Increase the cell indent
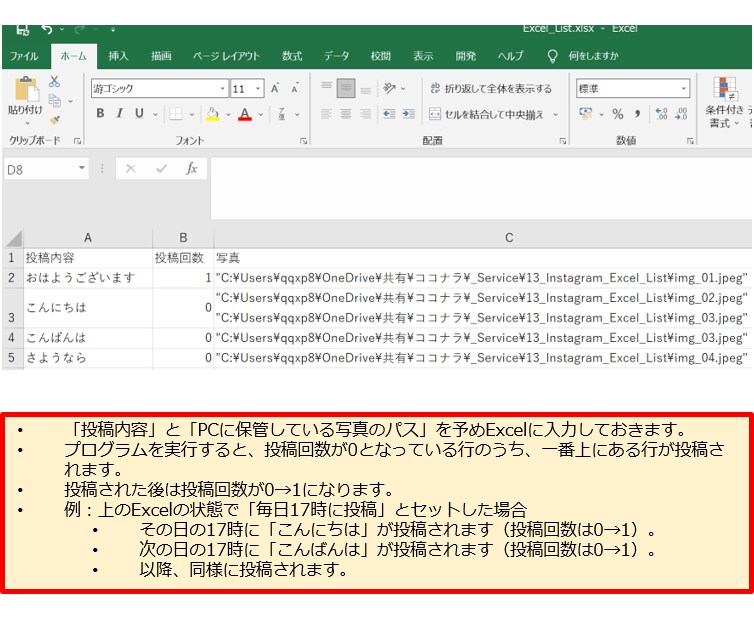Viewport: 754px width, 625px height. [x=409, y=114]
